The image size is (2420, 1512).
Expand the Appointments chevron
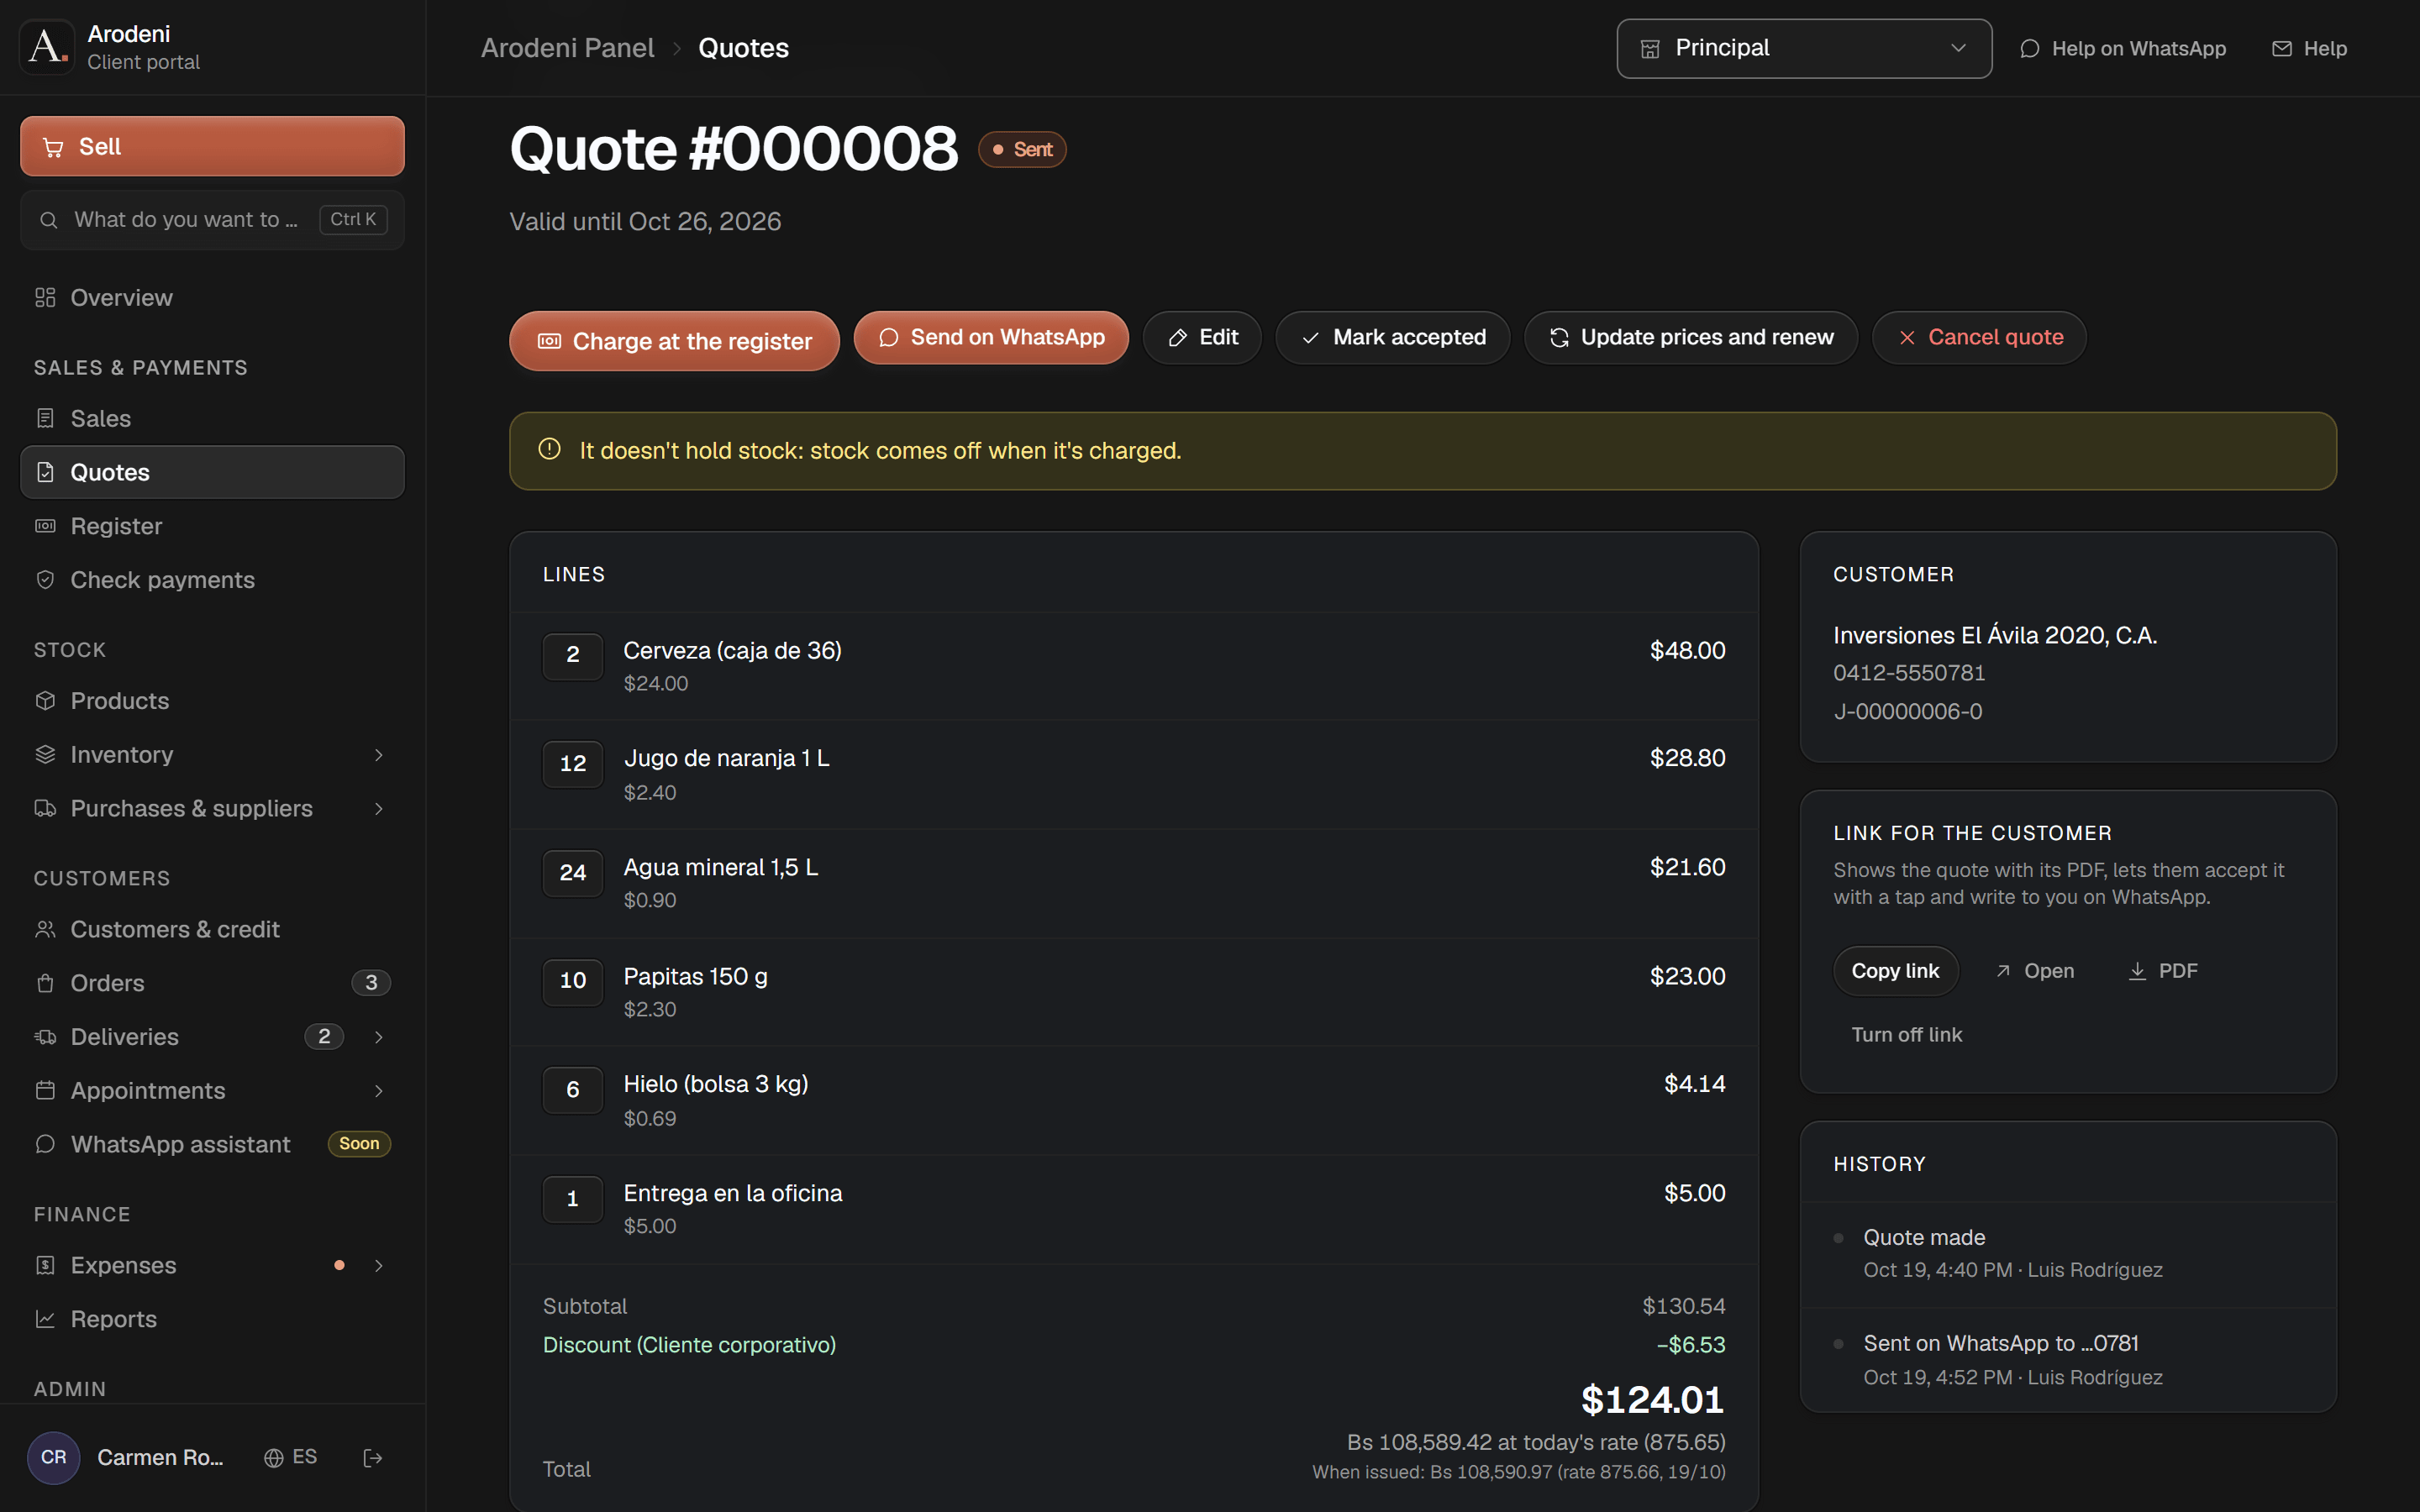[379, 1091]
